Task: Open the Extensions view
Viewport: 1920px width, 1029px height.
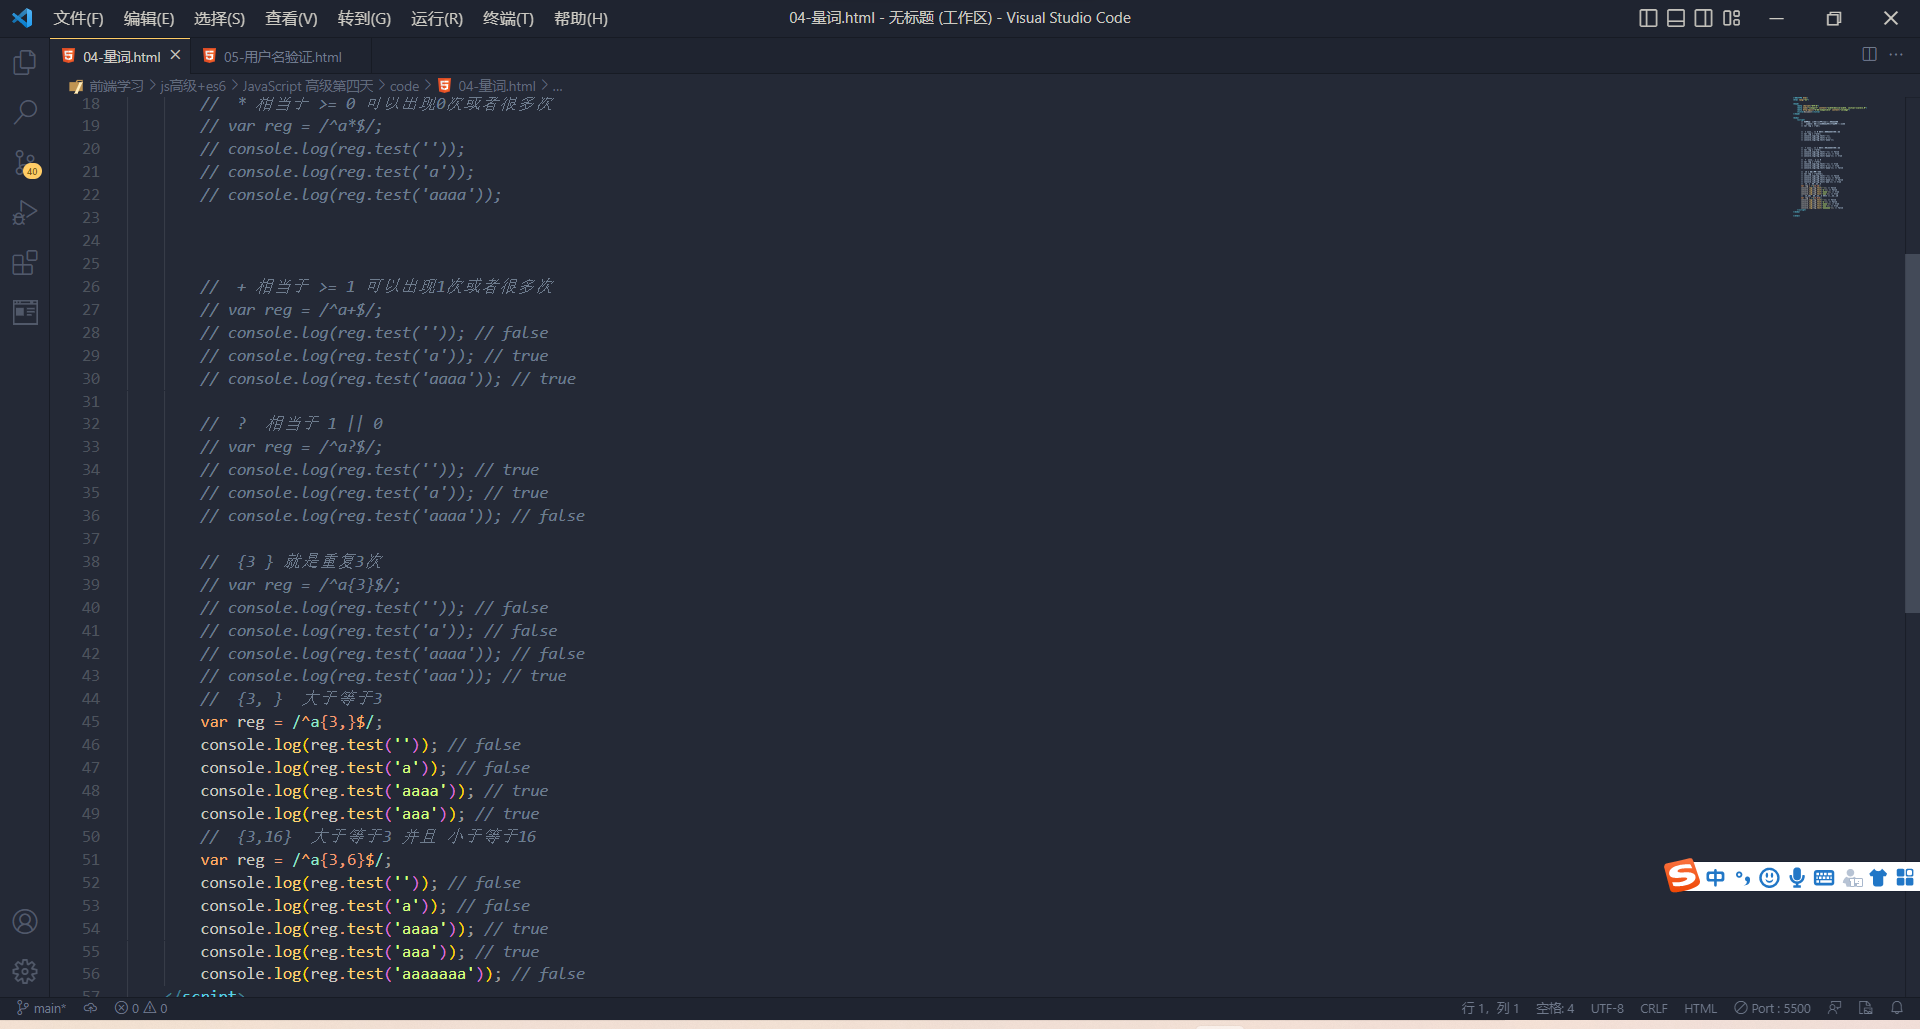Action: pyautogui.click(x=25, y=263)
